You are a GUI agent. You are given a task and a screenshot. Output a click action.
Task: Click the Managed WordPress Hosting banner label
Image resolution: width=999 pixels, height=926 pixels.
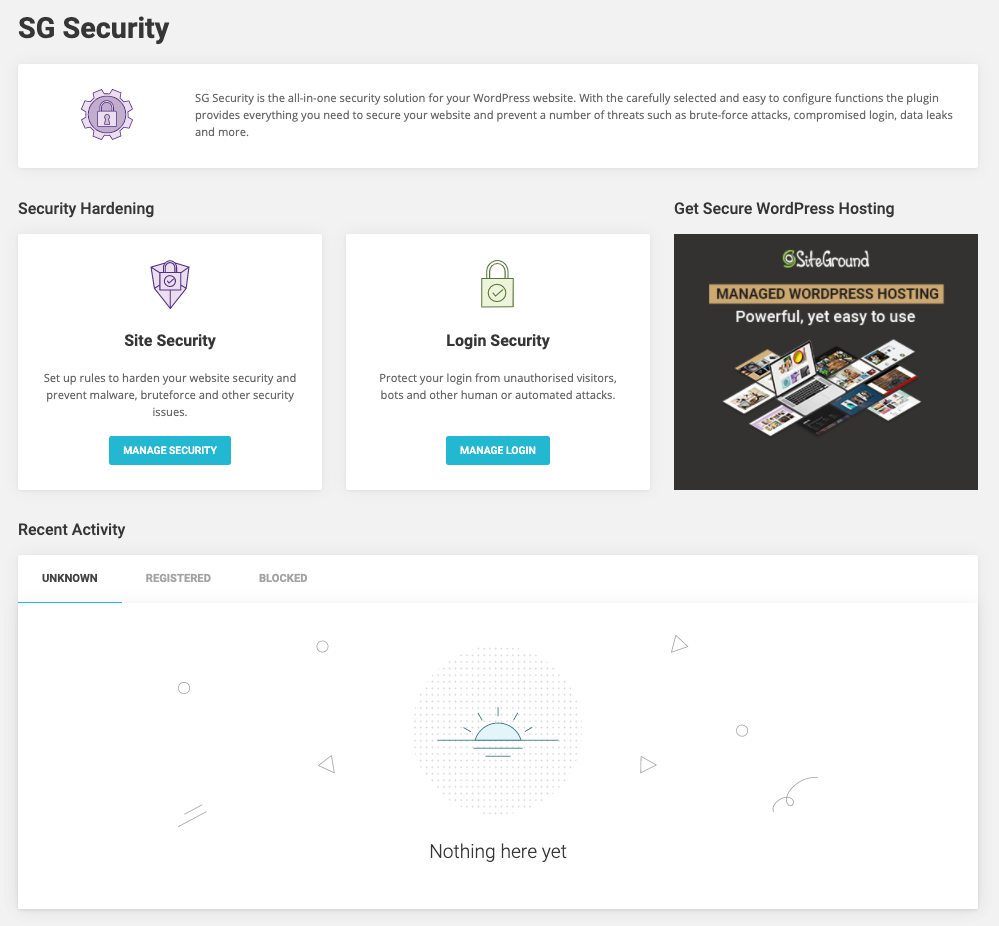[x=826, y=294]
